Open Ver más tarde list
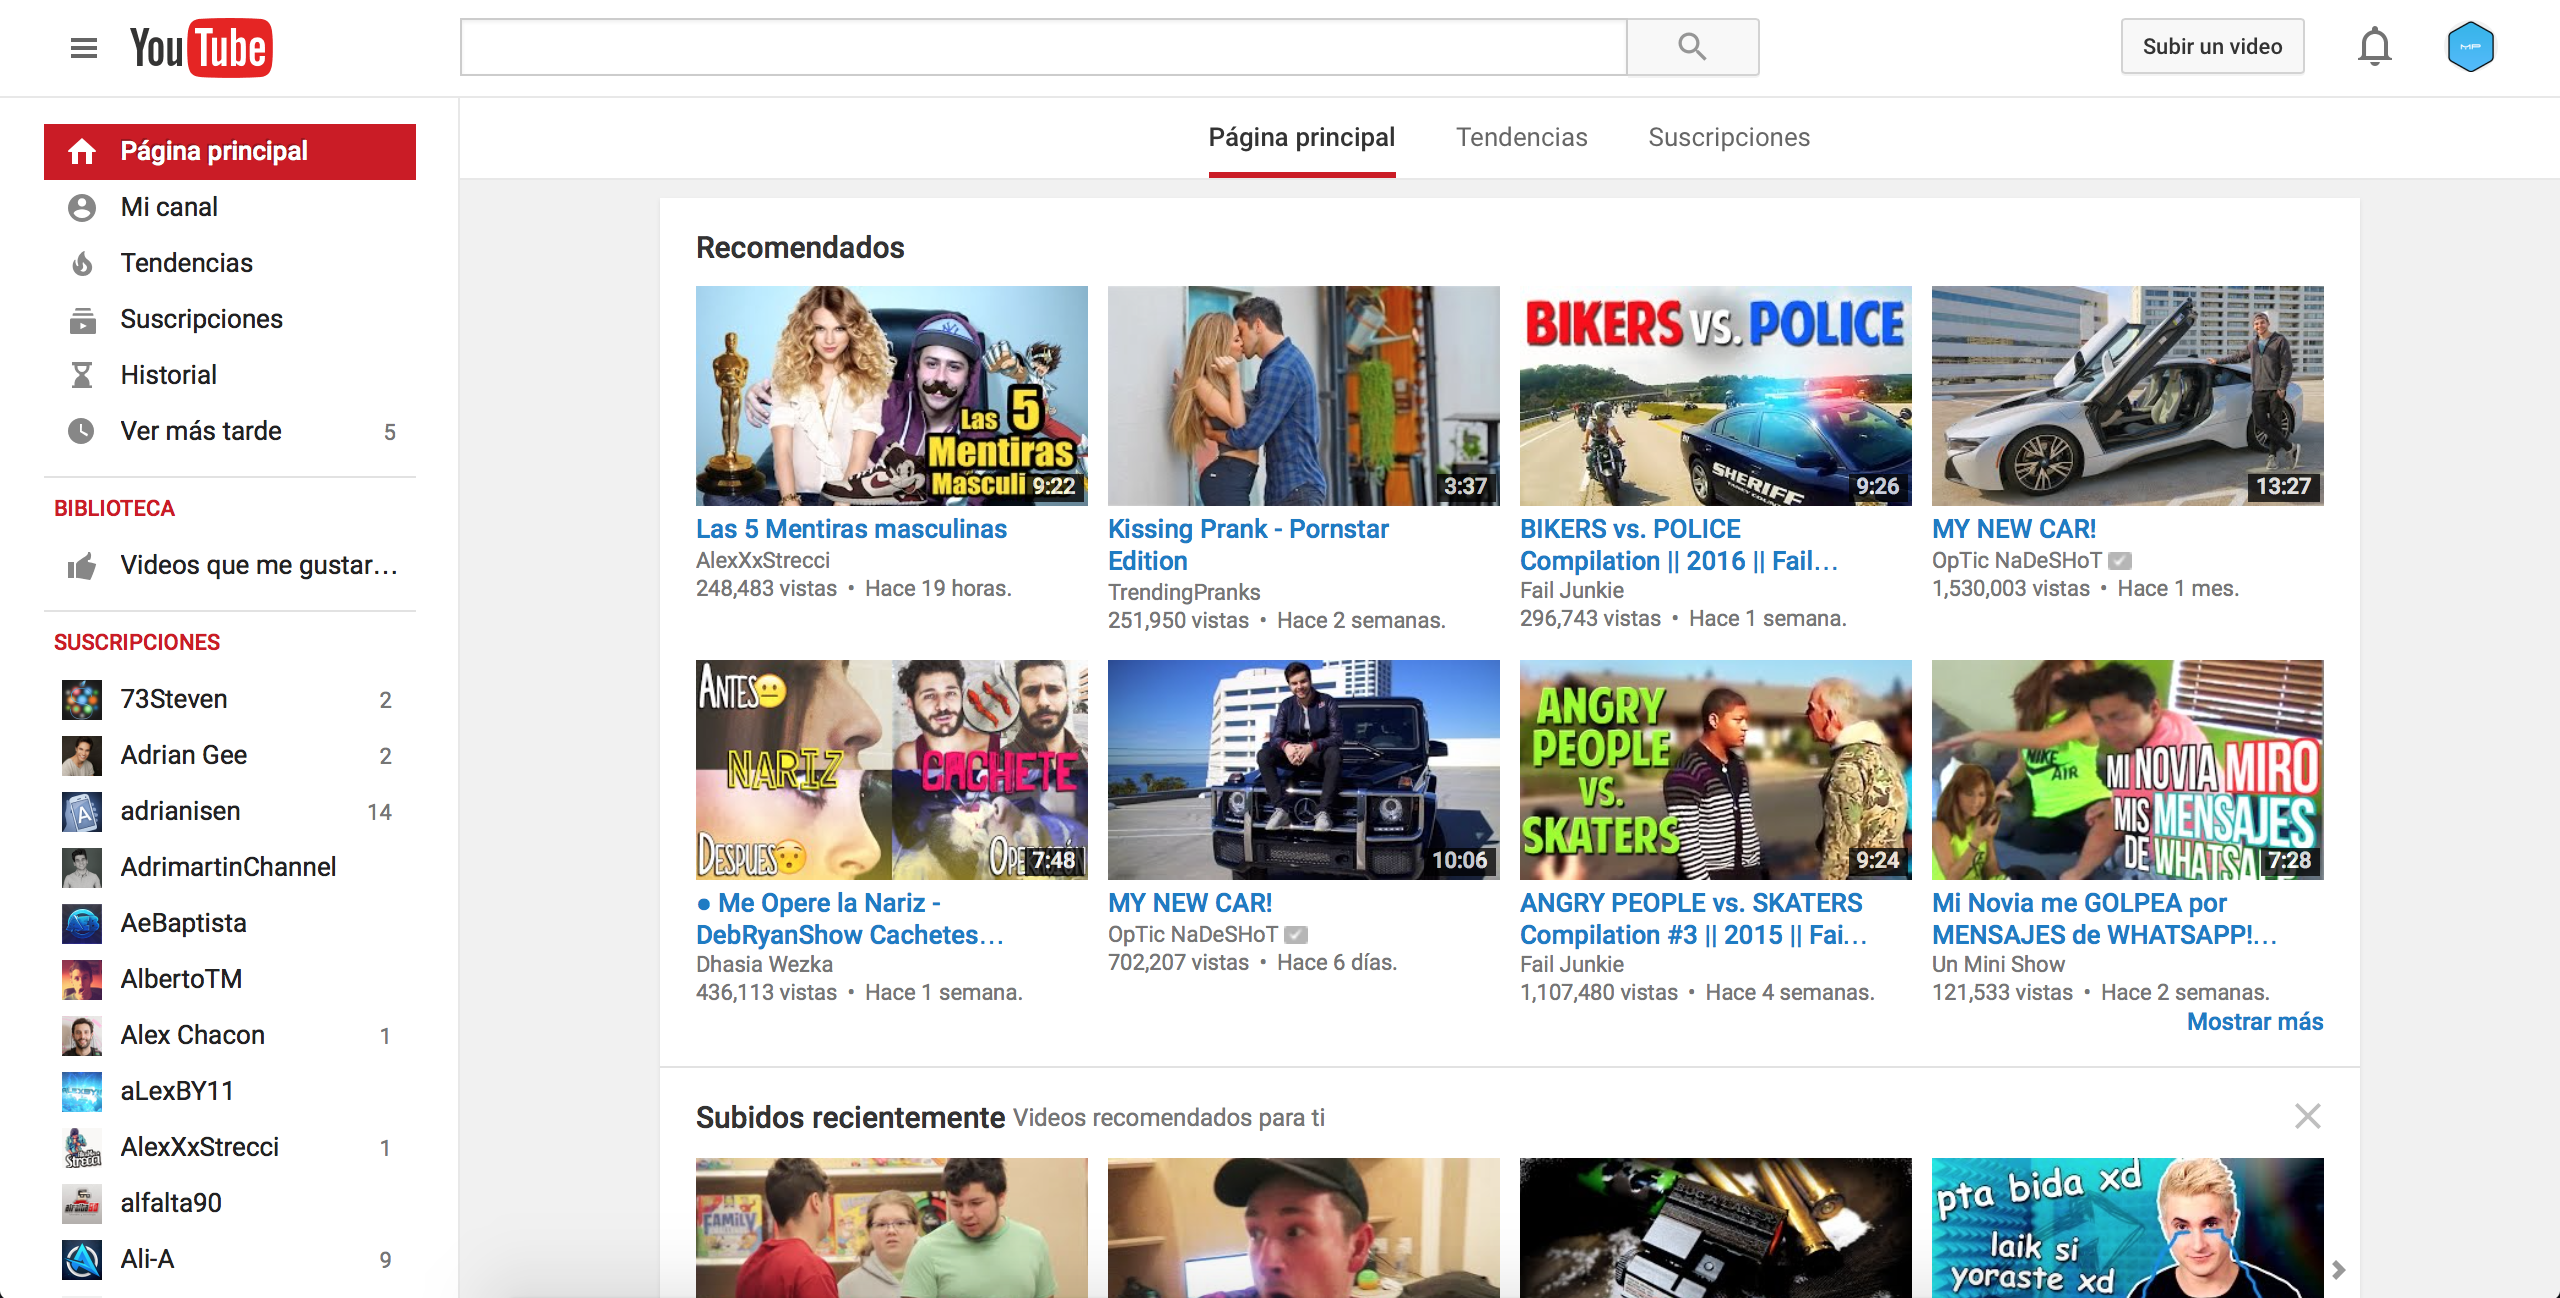 tap(201, 431)
